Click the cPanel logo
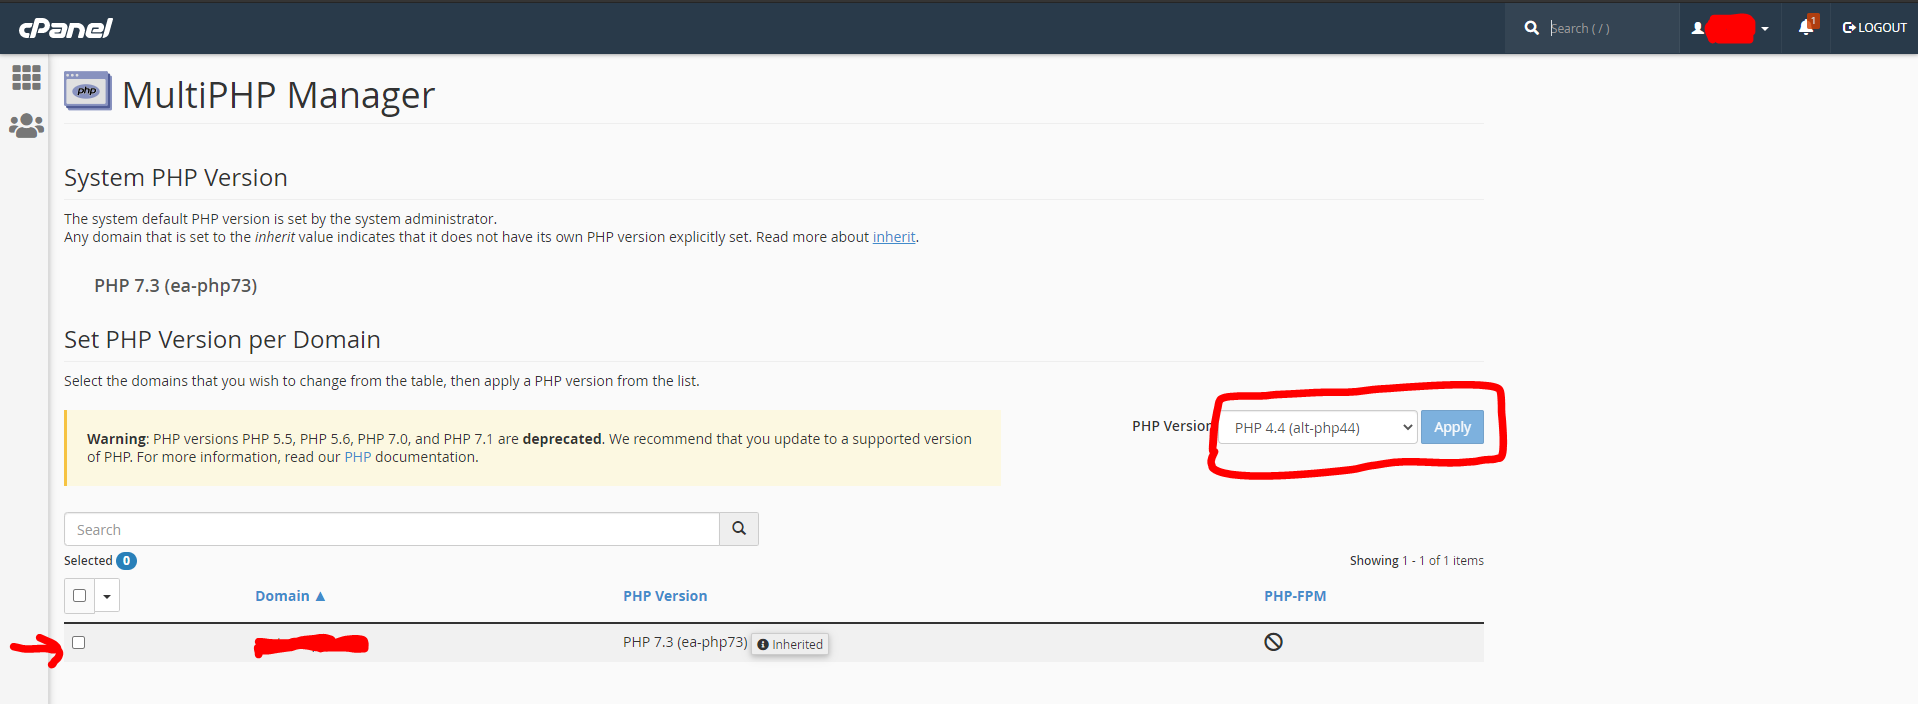Screen dimensions: 1918x704 [66, 28]
